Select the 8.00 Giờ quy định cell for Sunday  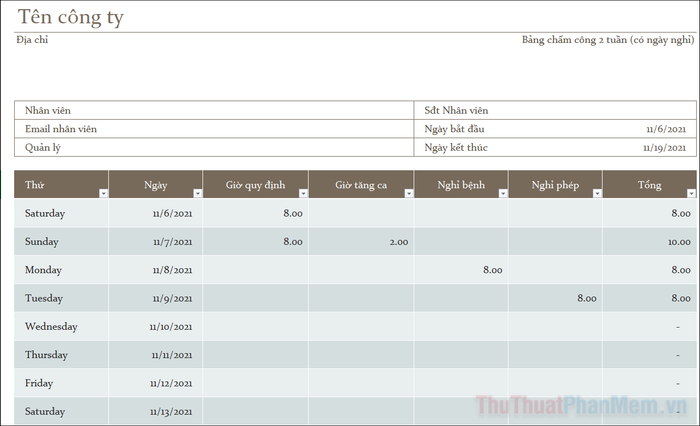coord(255,242)
